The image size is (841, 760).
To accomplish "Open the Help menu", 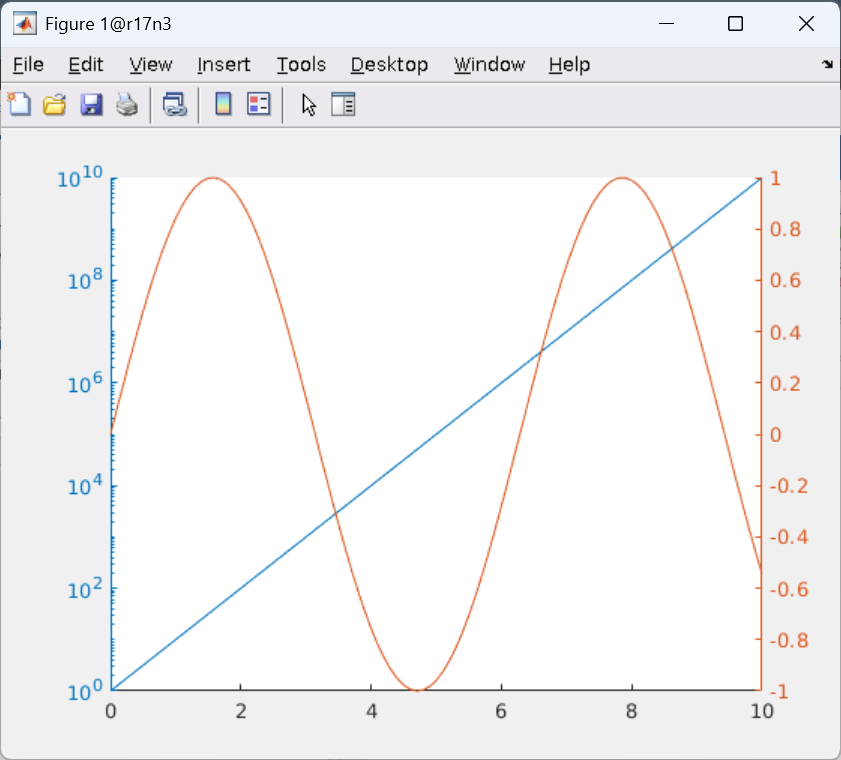I will click(569, 64).
